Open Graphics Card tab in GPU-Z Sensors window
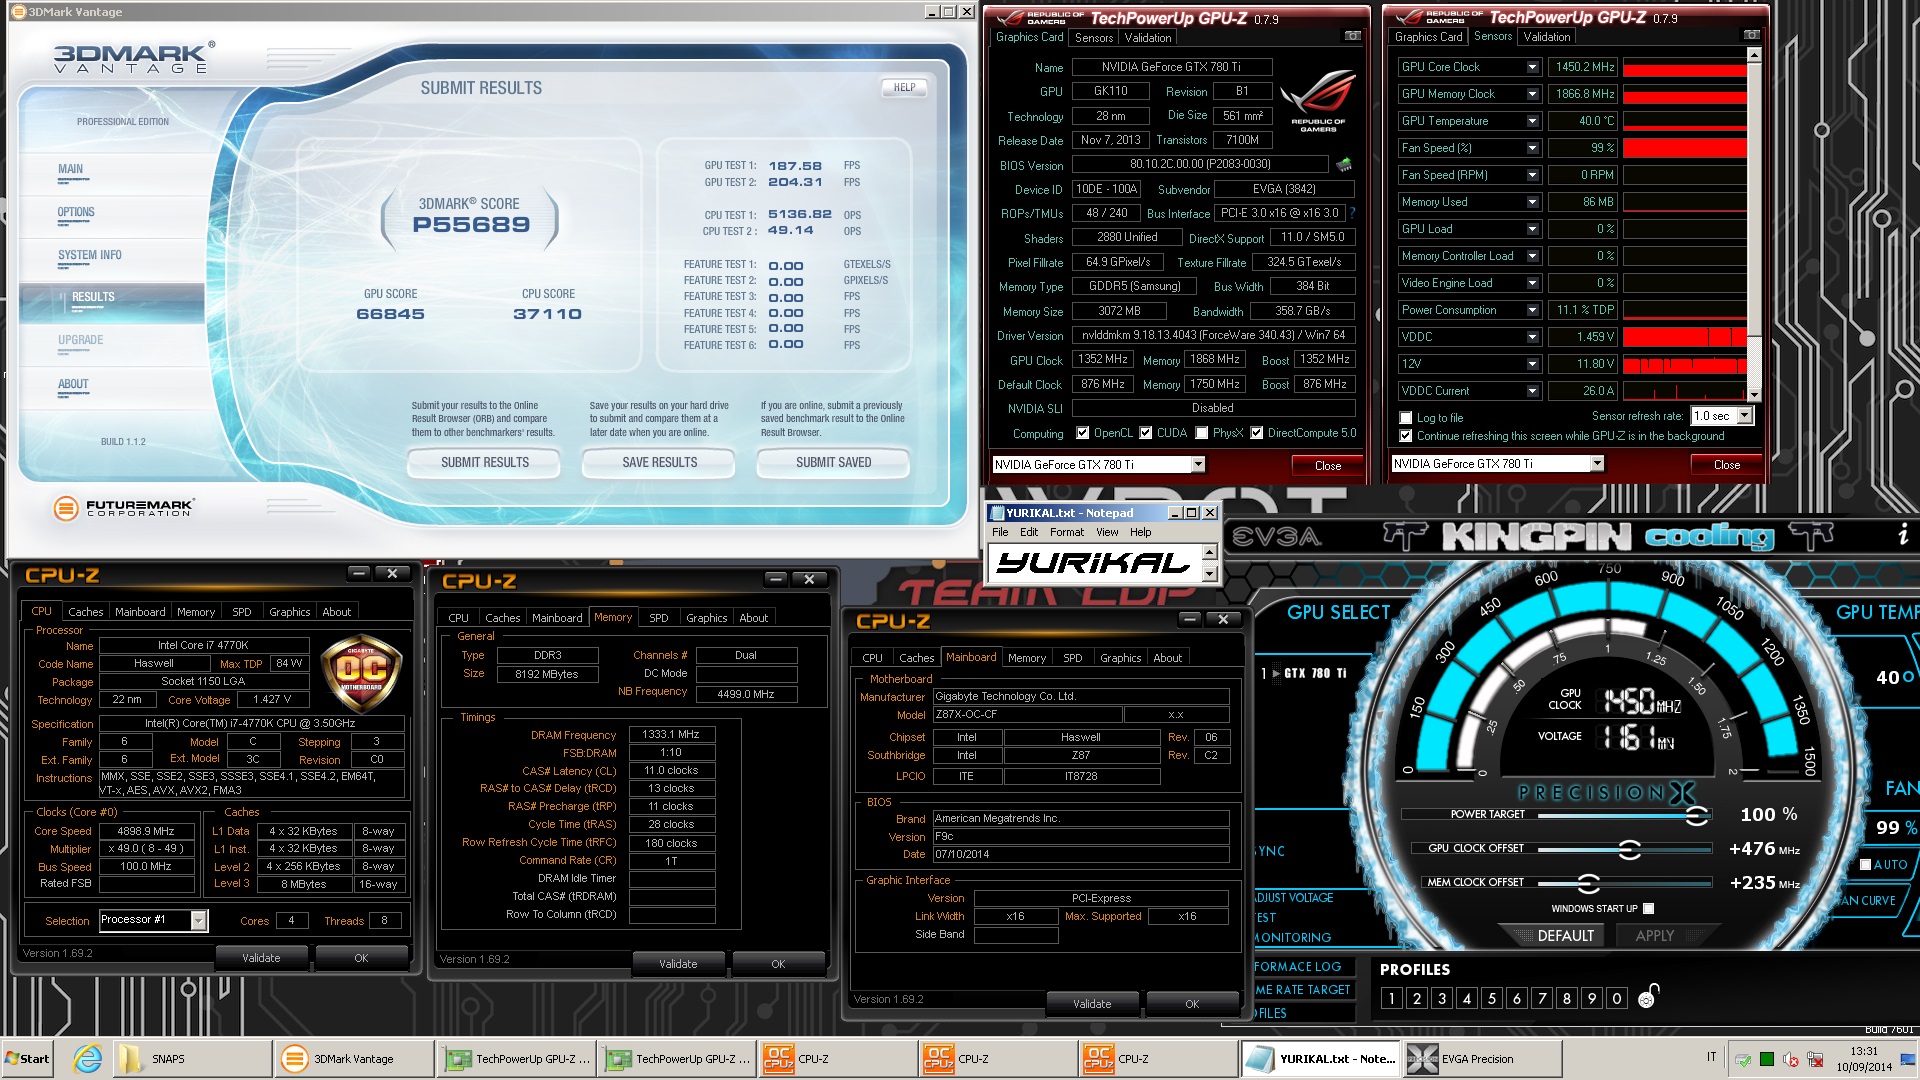This screenshot has height=1080, width=1920. [x=1428, y=36]
